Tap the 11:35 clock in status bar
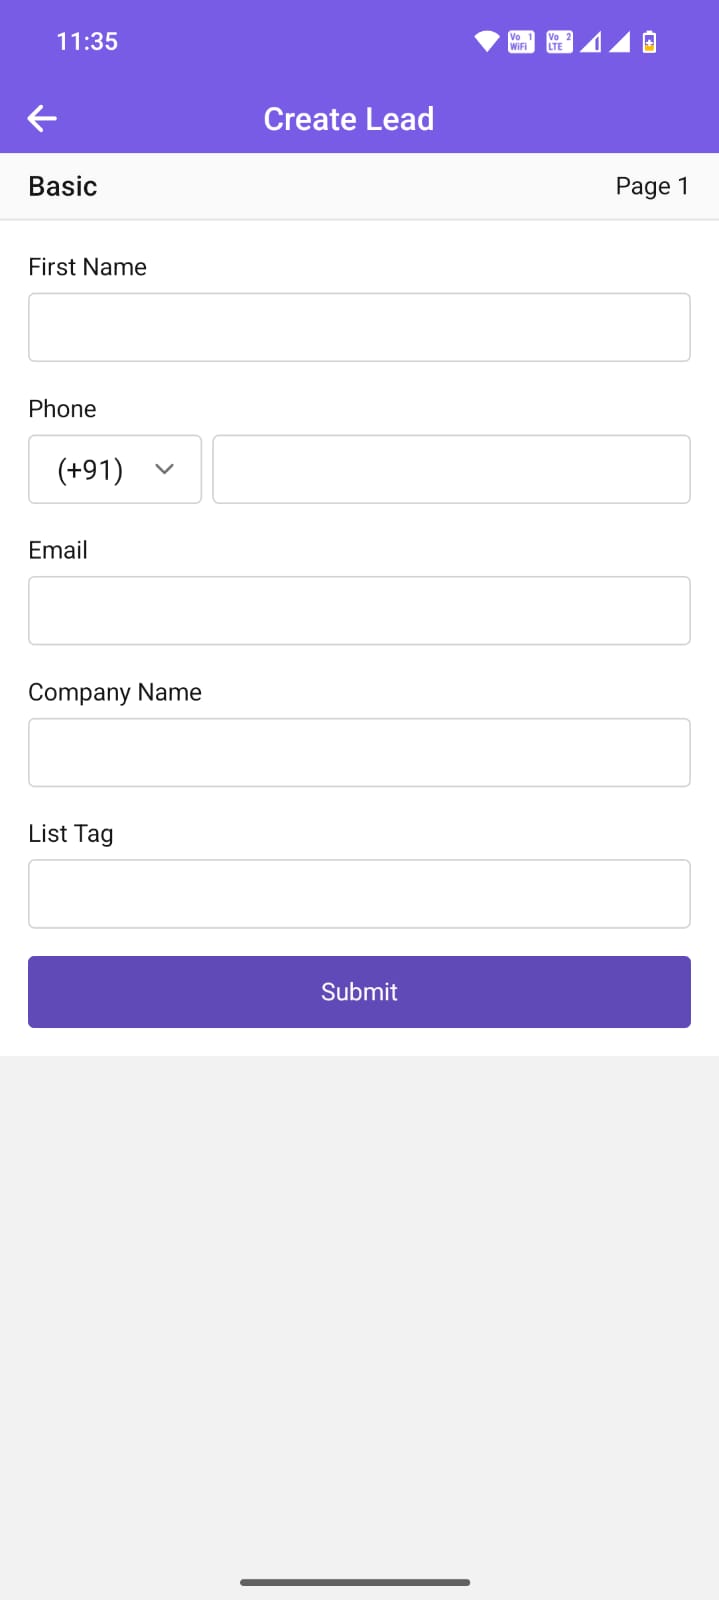 coord(87,42)
